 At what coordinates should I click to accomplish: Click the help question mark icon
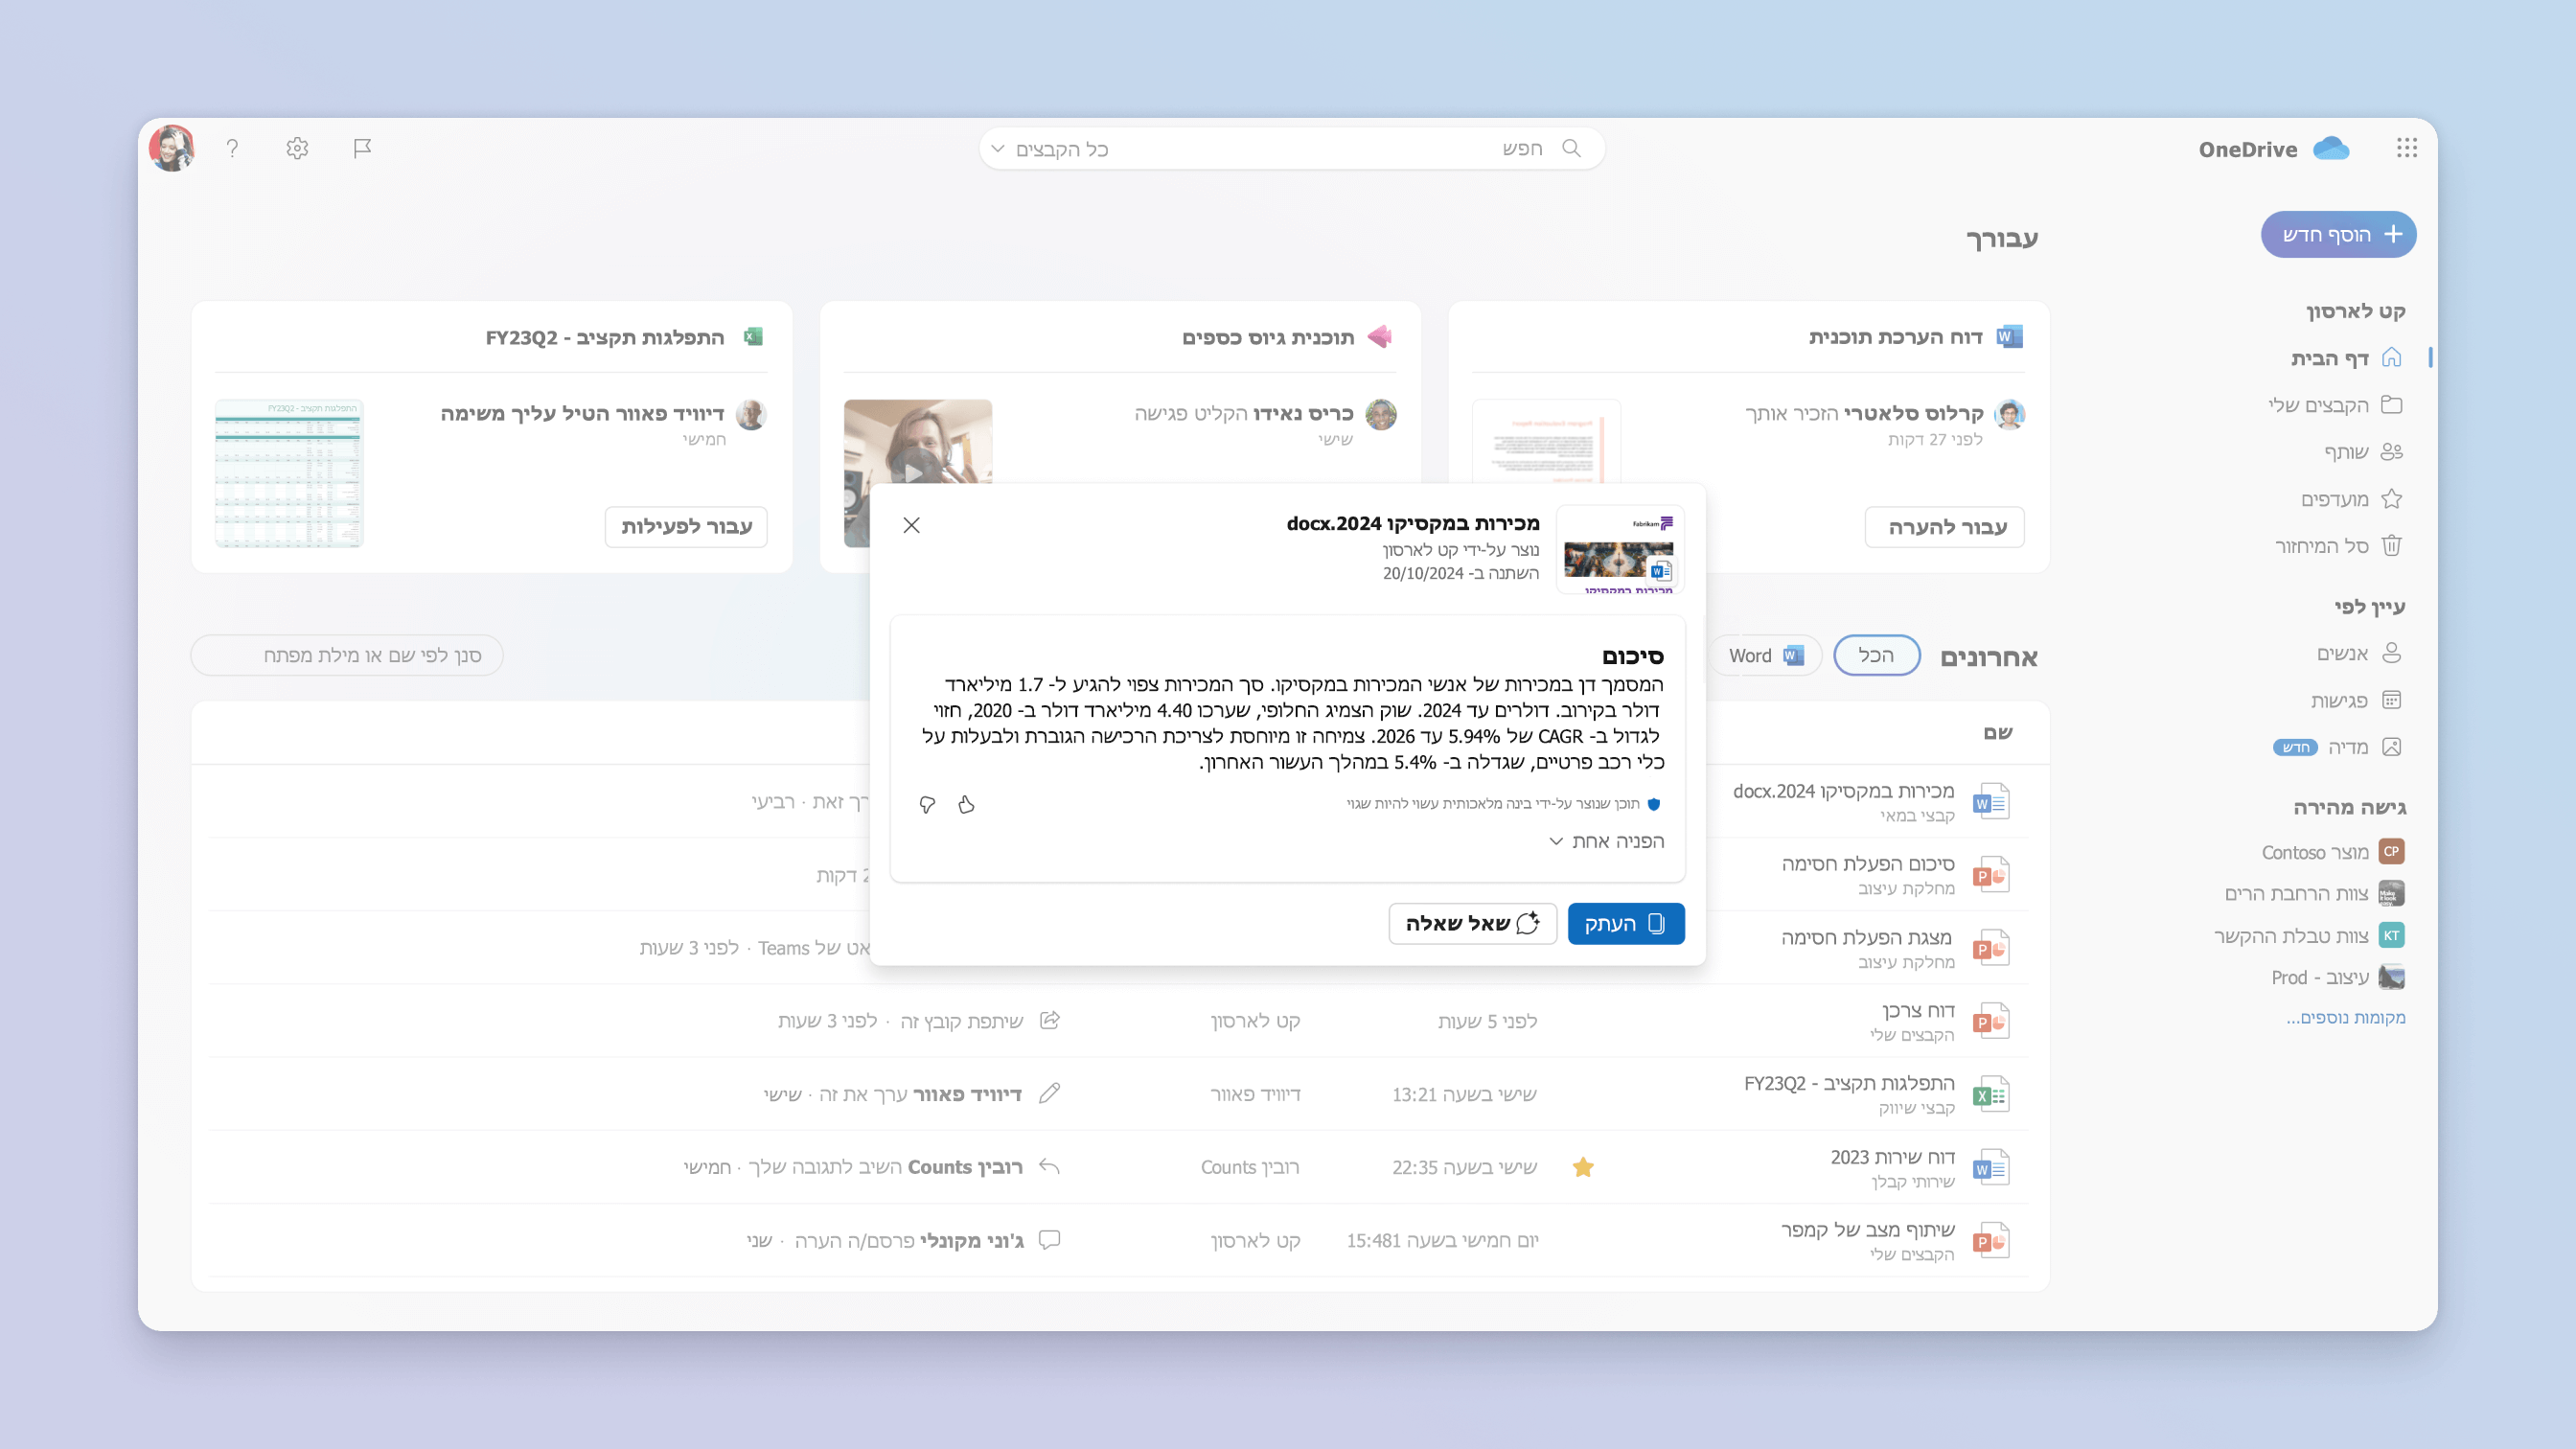232,149
